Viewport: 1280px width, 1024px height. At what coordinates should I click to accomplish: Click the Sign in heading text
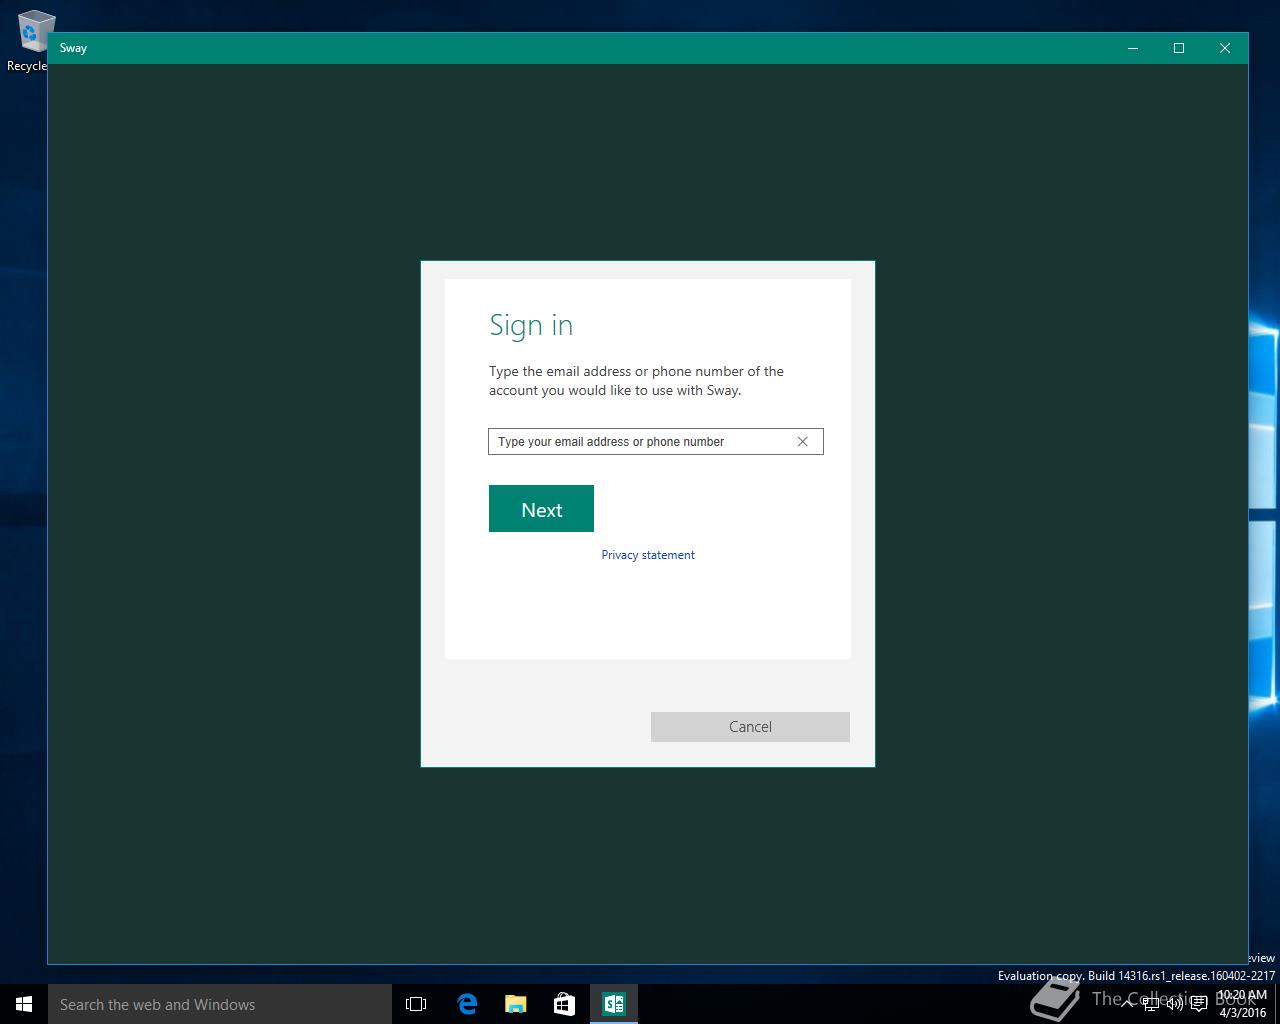531,325
